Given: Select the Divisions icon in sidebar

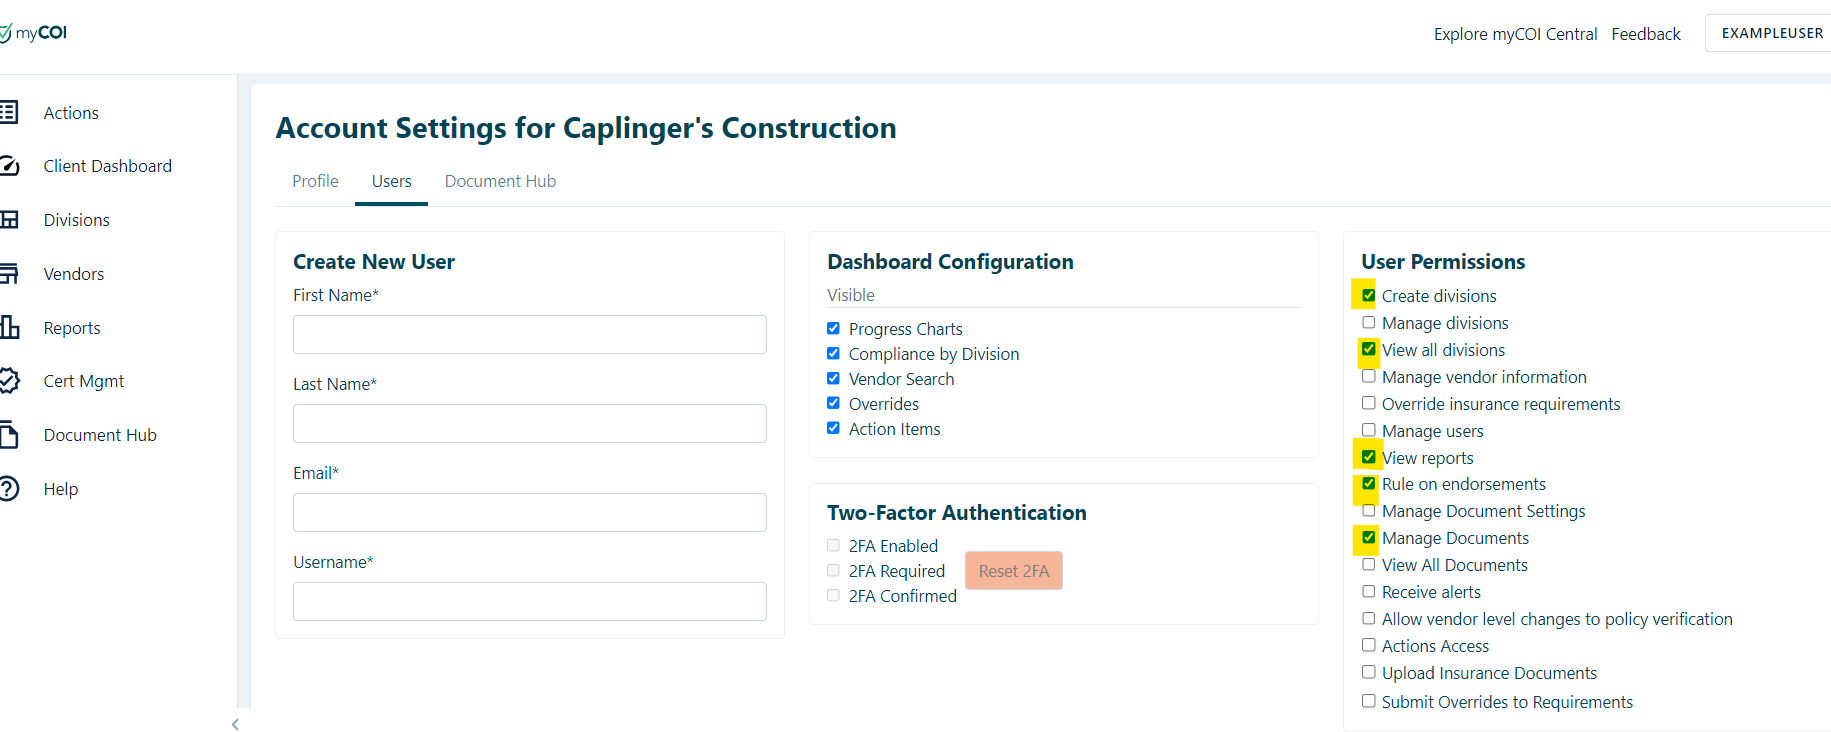Looking at the screenshot, I should click(9, 220).
